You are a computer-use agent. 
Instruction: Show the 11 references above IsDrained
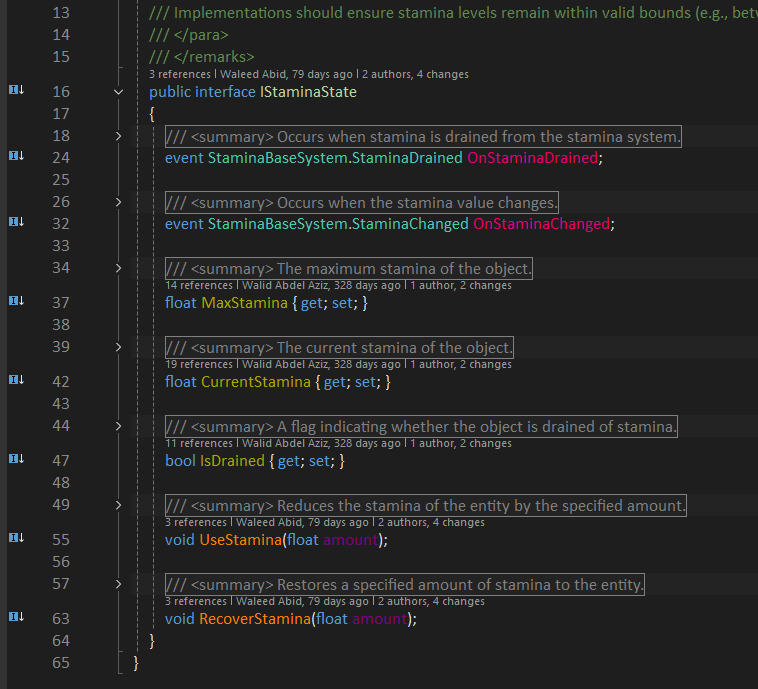coord(198,444)
